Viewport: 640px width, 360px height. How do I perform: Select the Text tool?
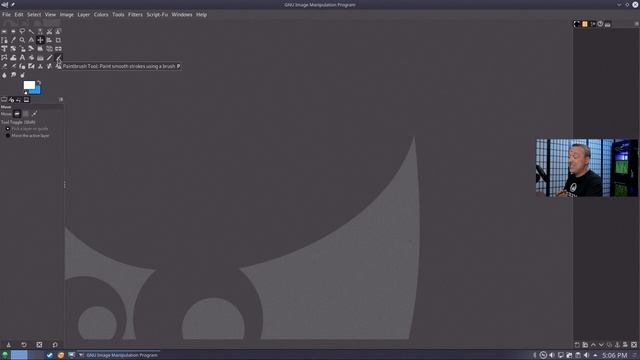(x=22, y=58)
